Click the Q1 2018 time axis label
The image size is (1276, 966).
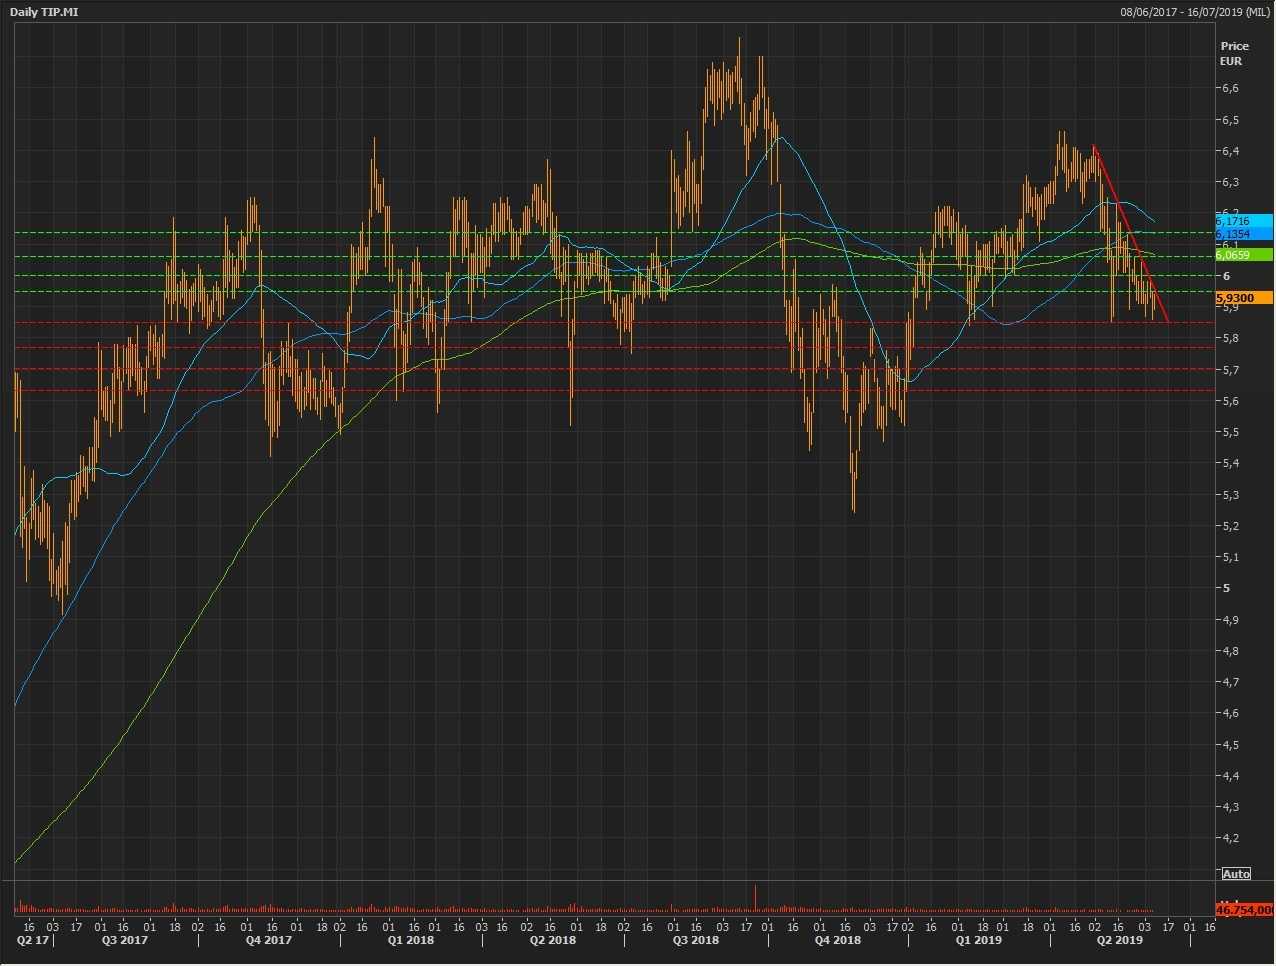tap(411, 941)
